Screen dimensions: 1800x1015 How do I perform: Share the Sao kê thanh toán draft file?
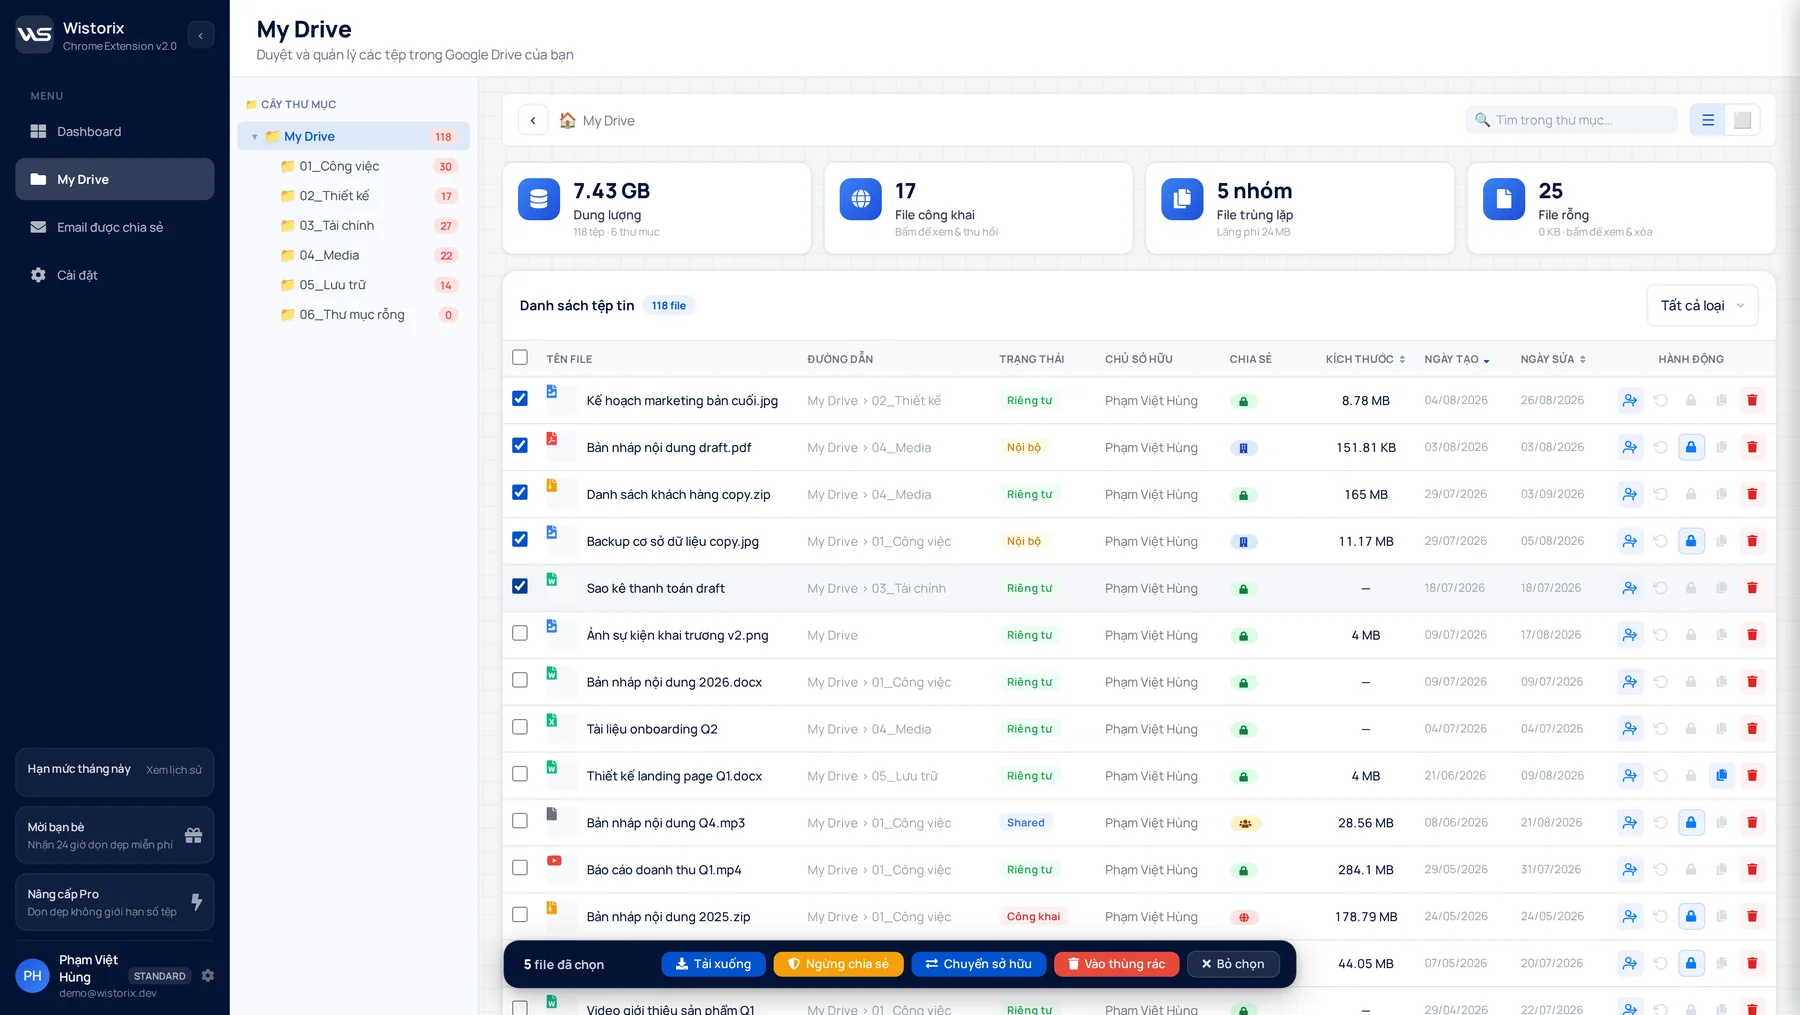(x=1630, y=588)
